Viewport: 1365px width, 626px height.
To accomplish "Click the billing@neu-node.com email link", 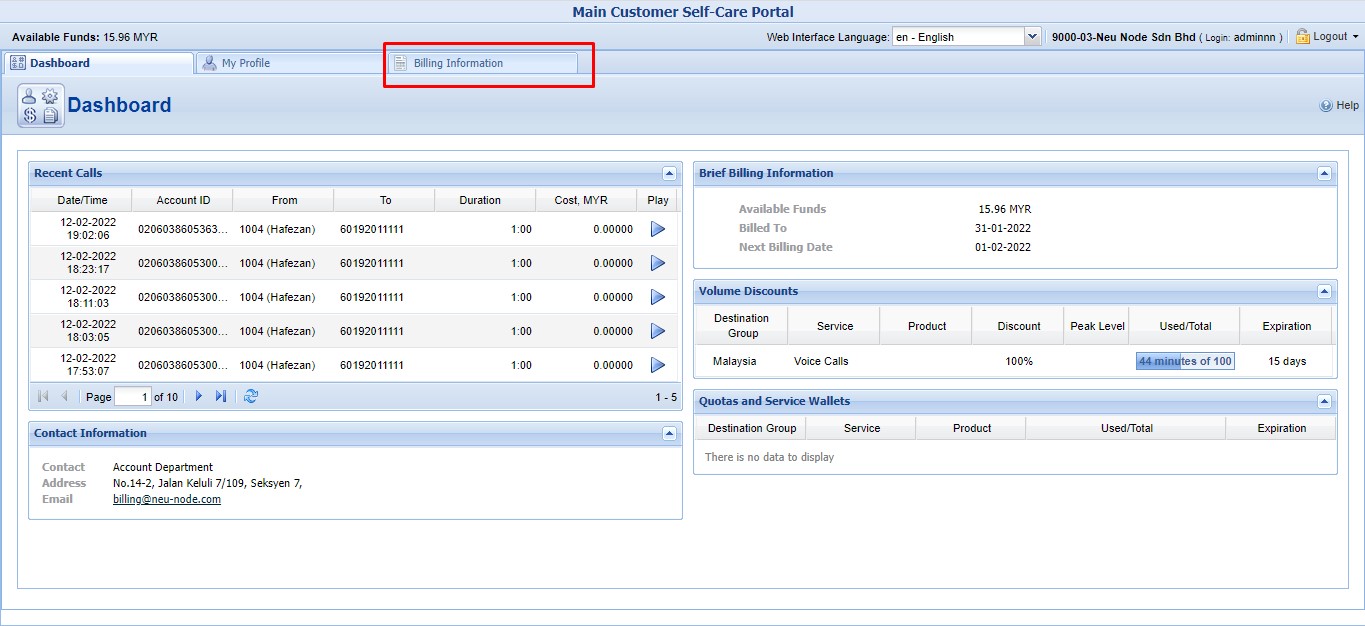I will (167, 499).
